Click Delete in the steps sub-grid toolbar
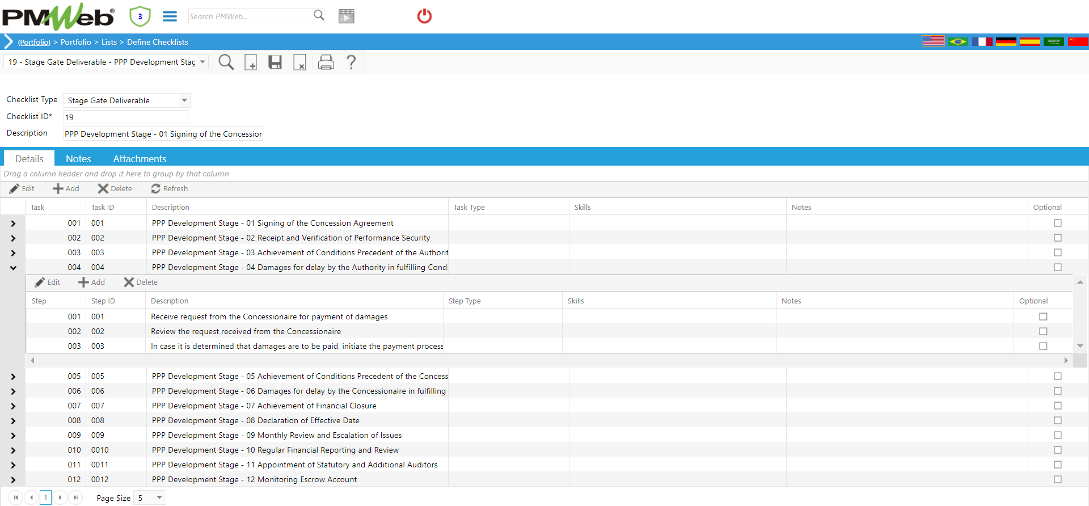The width and height of the screenshot is (1089, 506). 140,282
